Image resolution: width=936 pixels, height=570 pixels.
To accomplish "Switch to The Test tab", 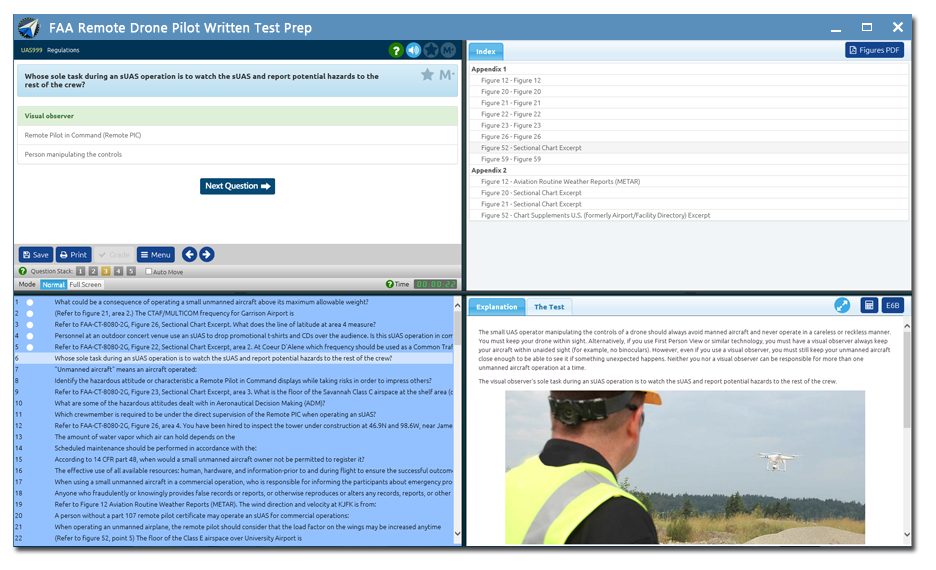I will [x=548, y=307].
